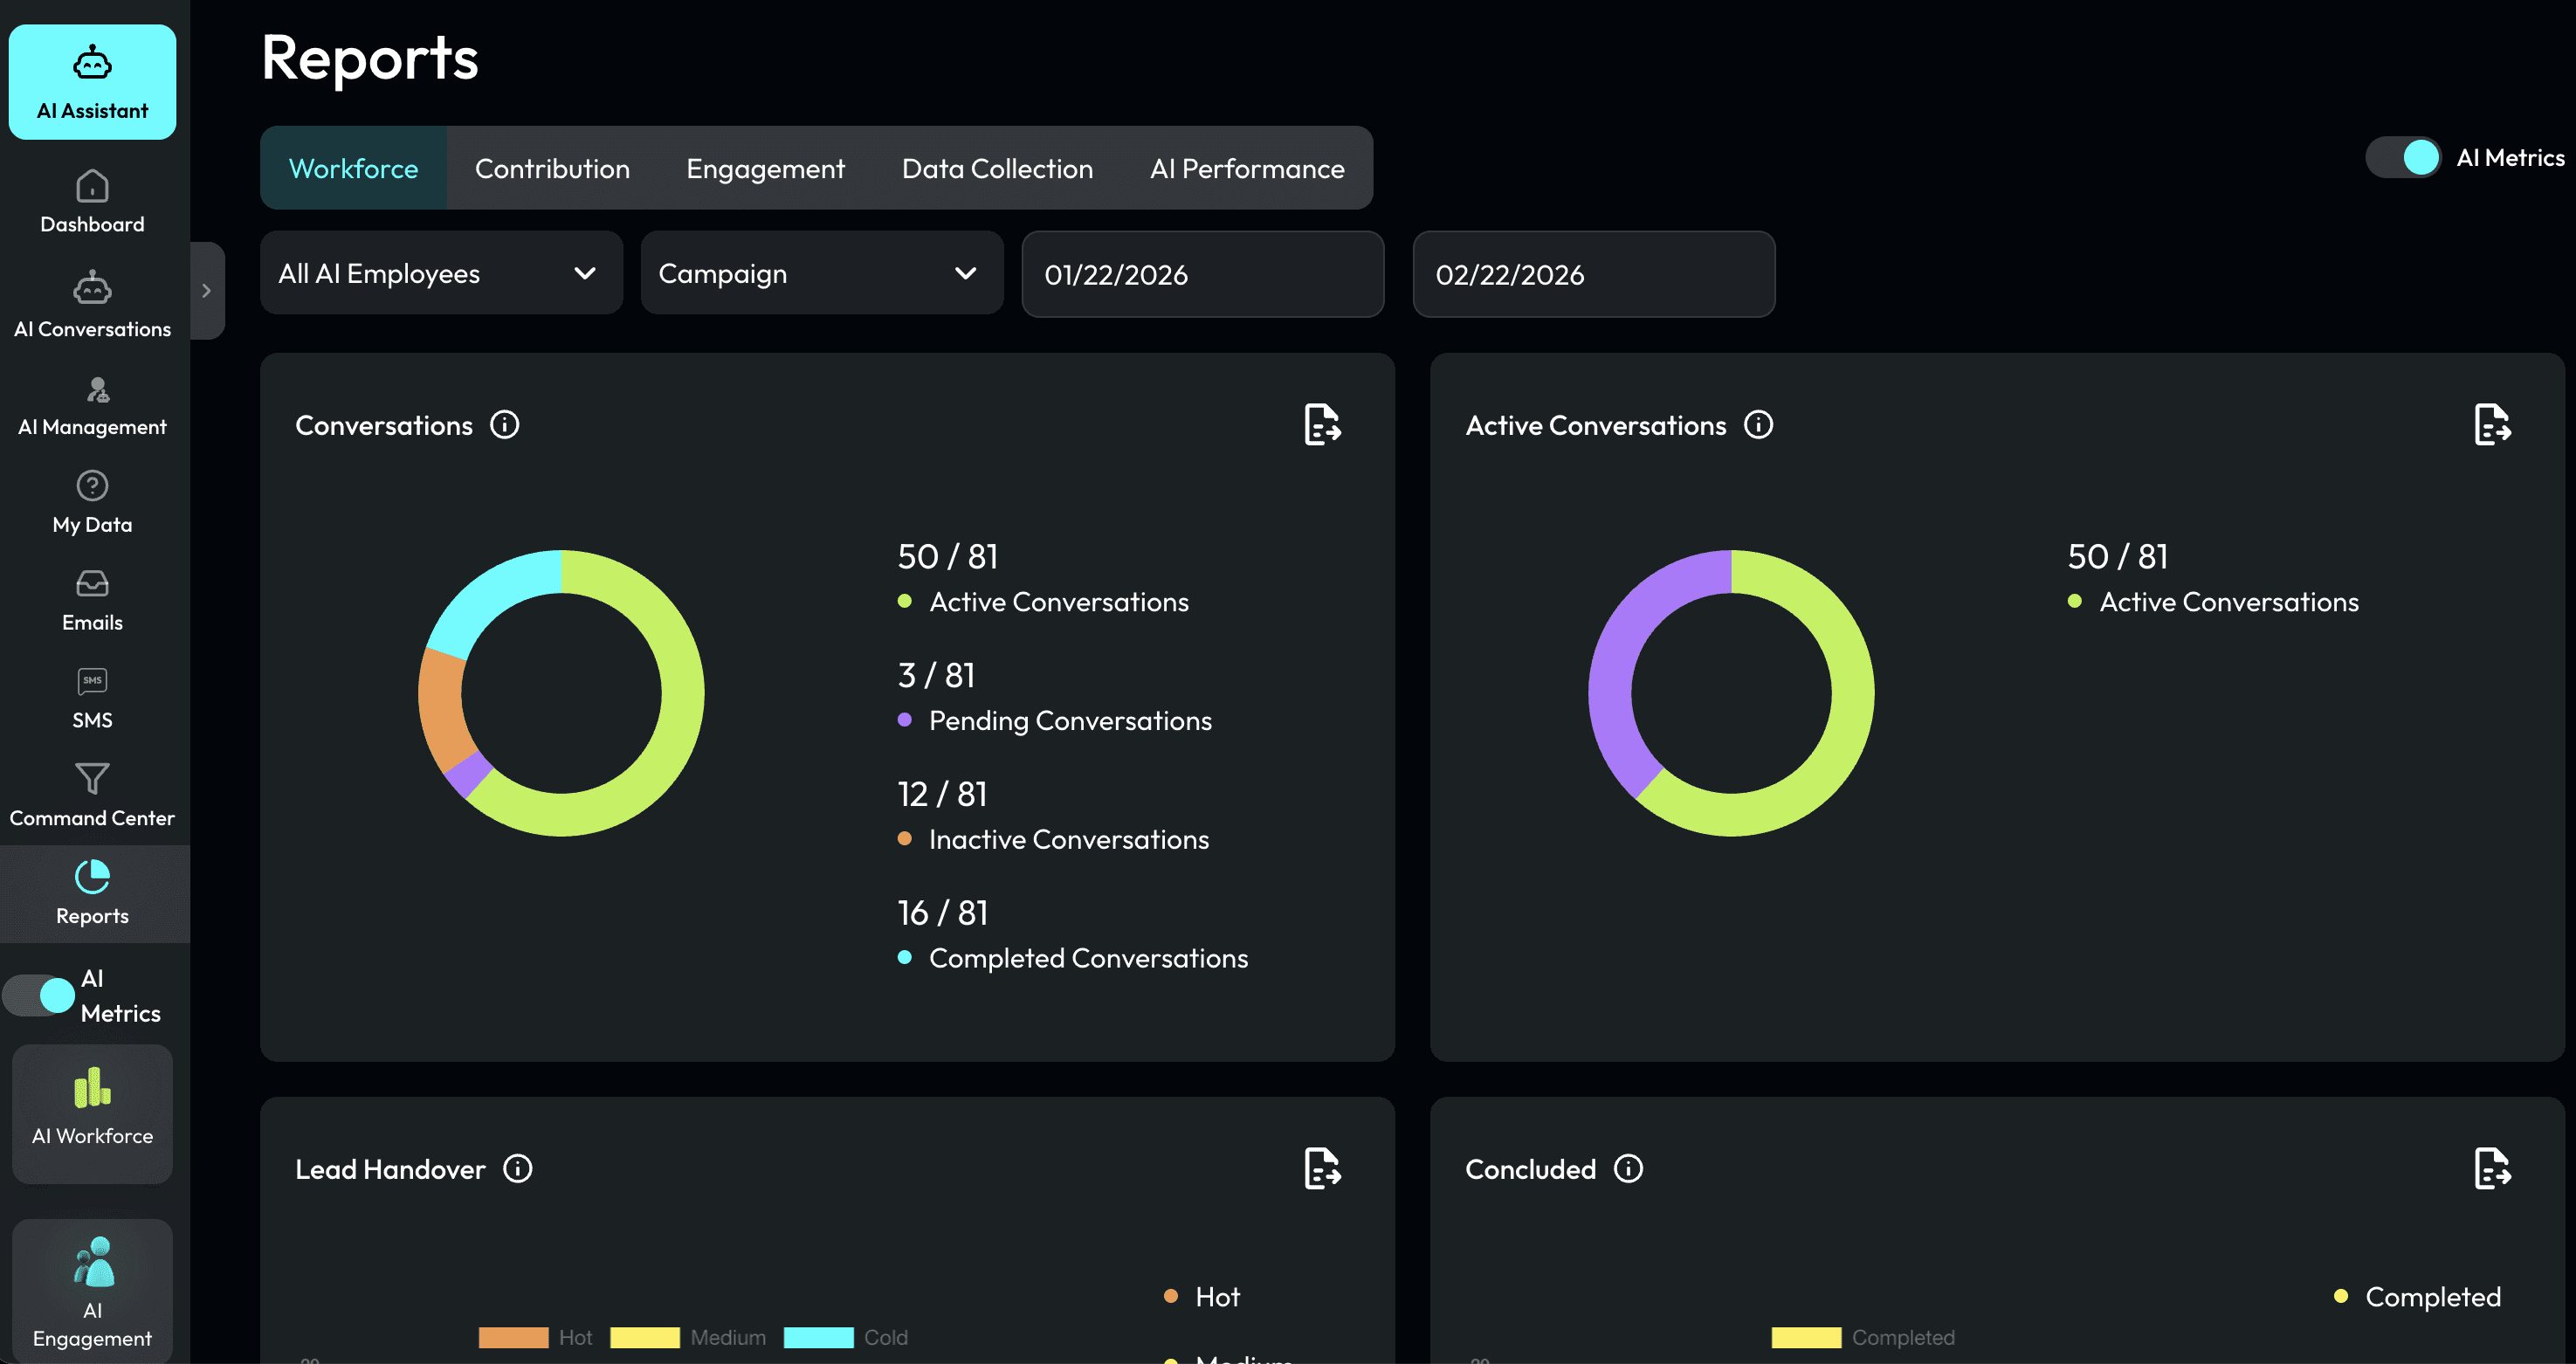Export the Active Conversations chart

2491,425
